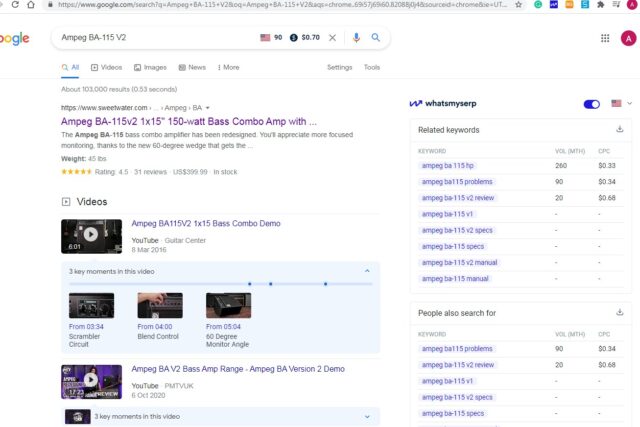
Task: Download the People also search for list
Action: click(620, 312)
